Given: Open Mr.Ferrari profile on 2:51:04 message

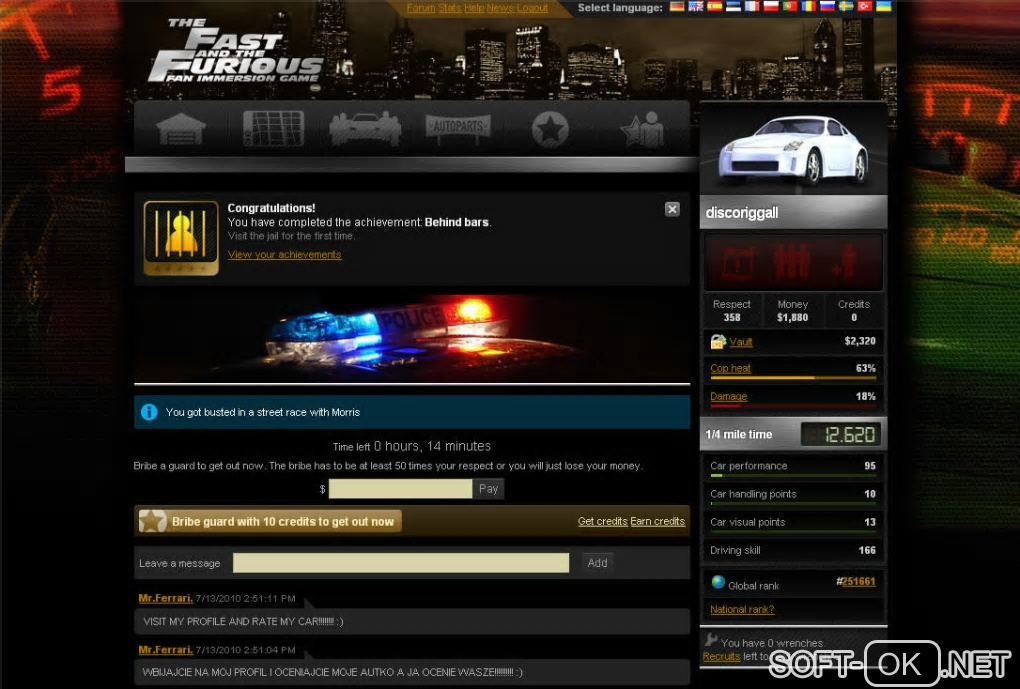Looking at the screenshot, I should [x=166, y=649].
